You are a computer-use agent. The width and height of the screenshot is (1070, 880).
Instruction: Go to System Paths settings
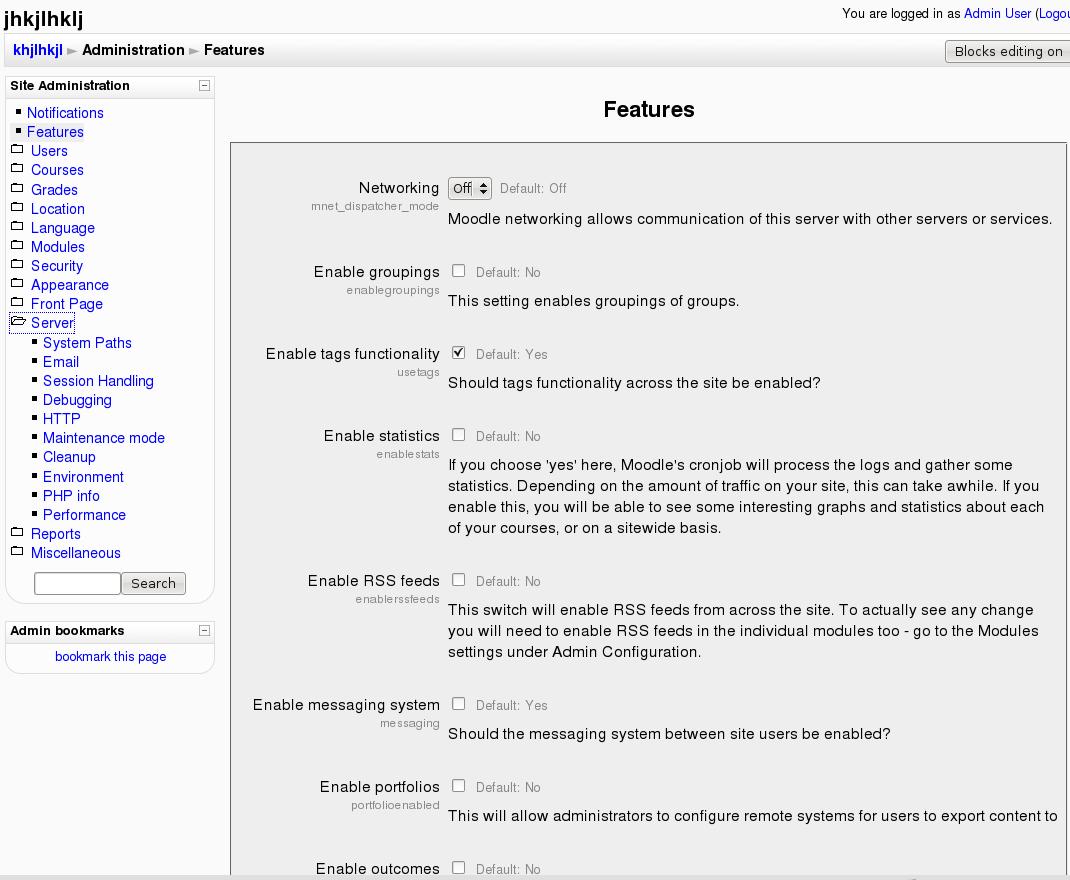[87, 343]
